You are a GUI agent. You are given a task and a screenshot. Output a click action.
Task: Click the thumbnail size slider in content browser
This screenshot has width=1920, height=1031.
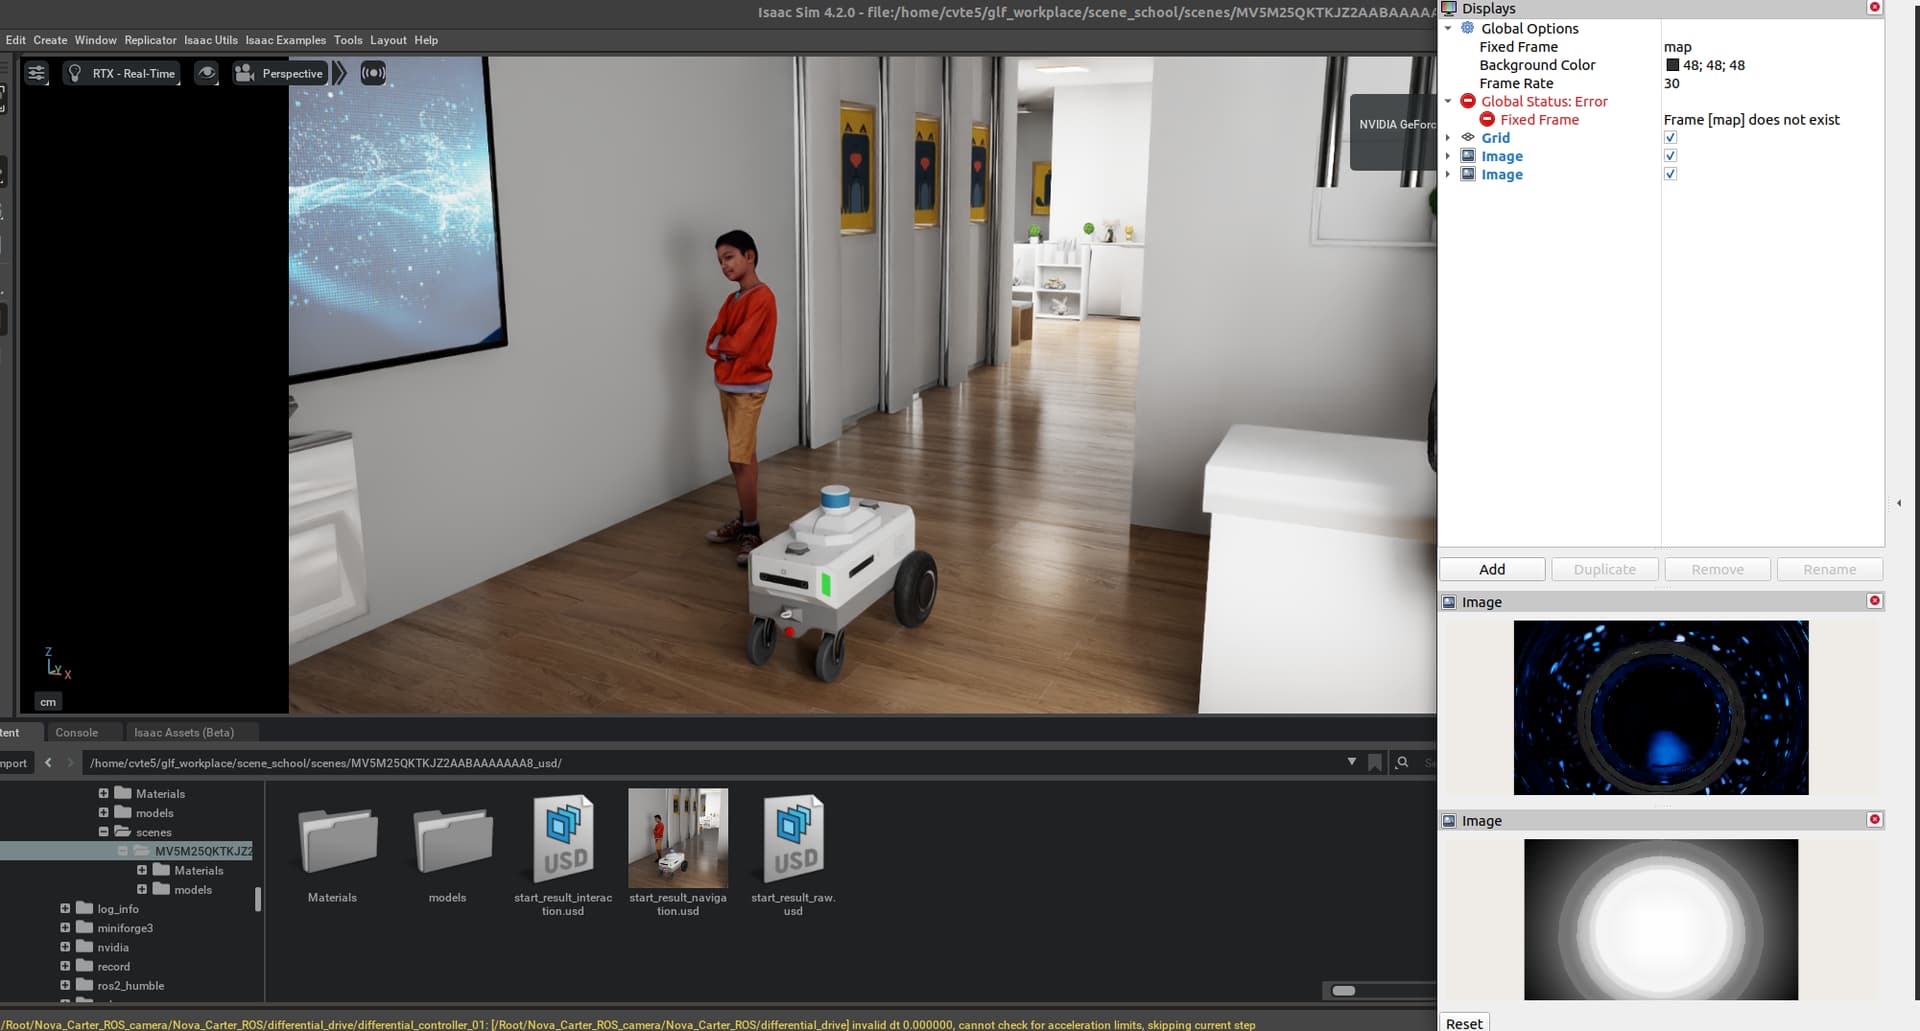[1344, 990]
